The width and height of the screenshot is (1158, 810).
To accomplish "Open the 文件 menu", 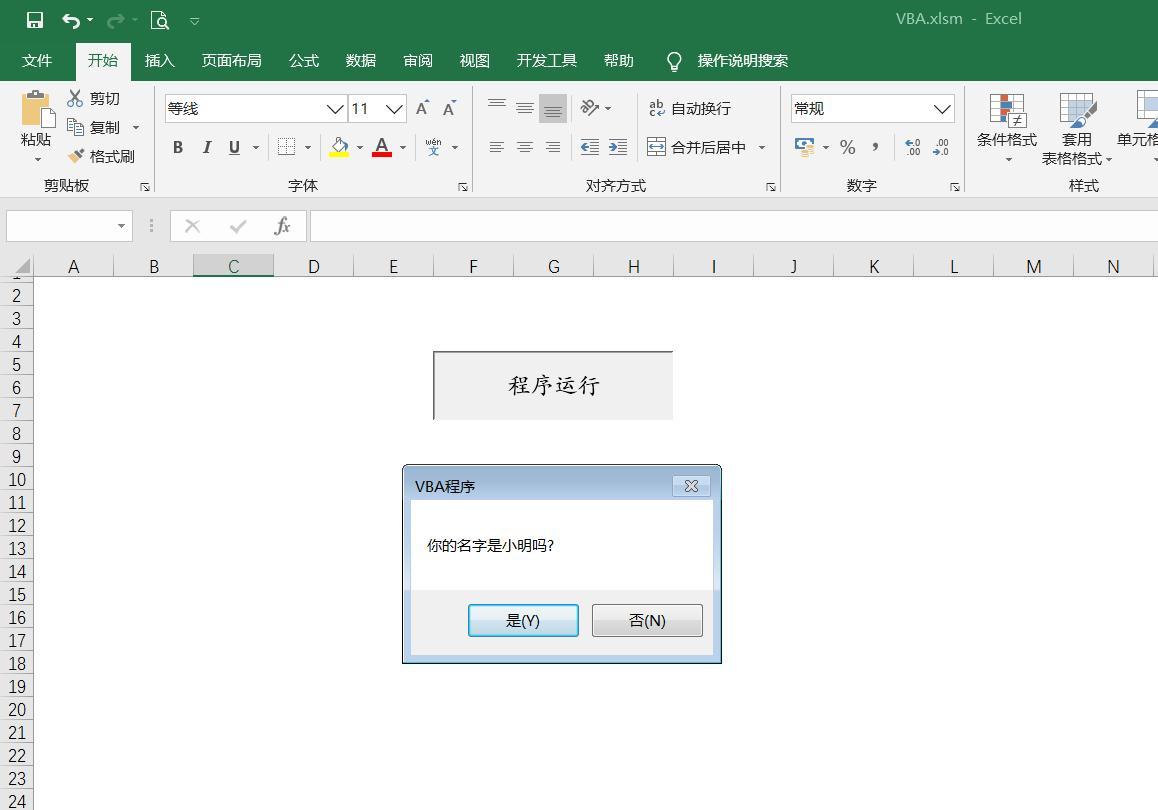I will click(38, 61).
